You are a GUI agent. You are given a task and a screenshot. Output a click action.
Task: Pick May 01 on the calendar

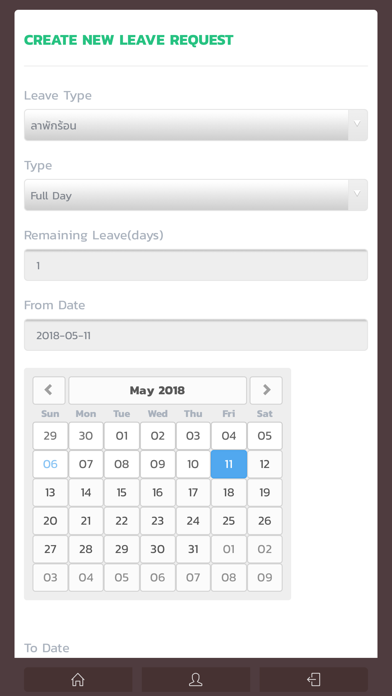(122, 436)
